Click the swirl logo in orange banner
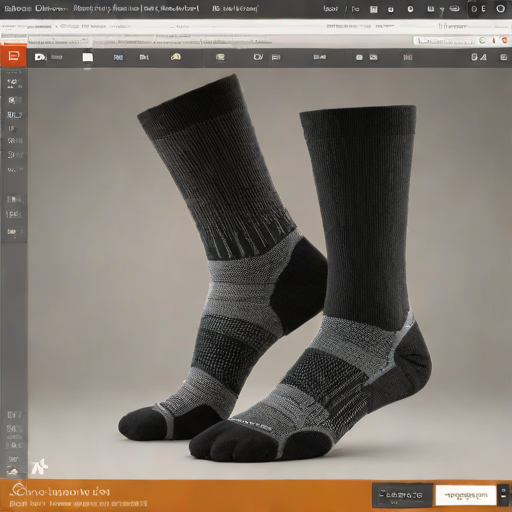The width and height of the screenshot is (512, 512). tap(18, 489)
